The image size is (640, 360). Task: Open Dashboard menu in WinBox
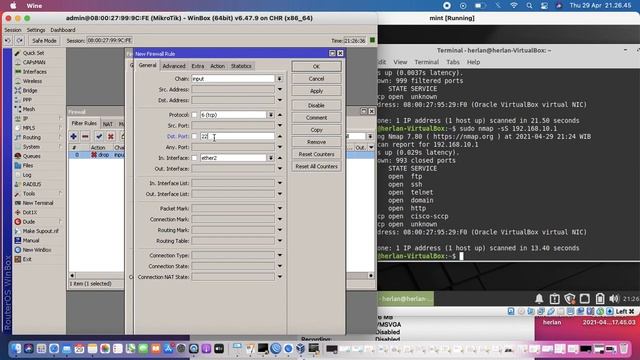pyautogui.click(x=63, y=30)
